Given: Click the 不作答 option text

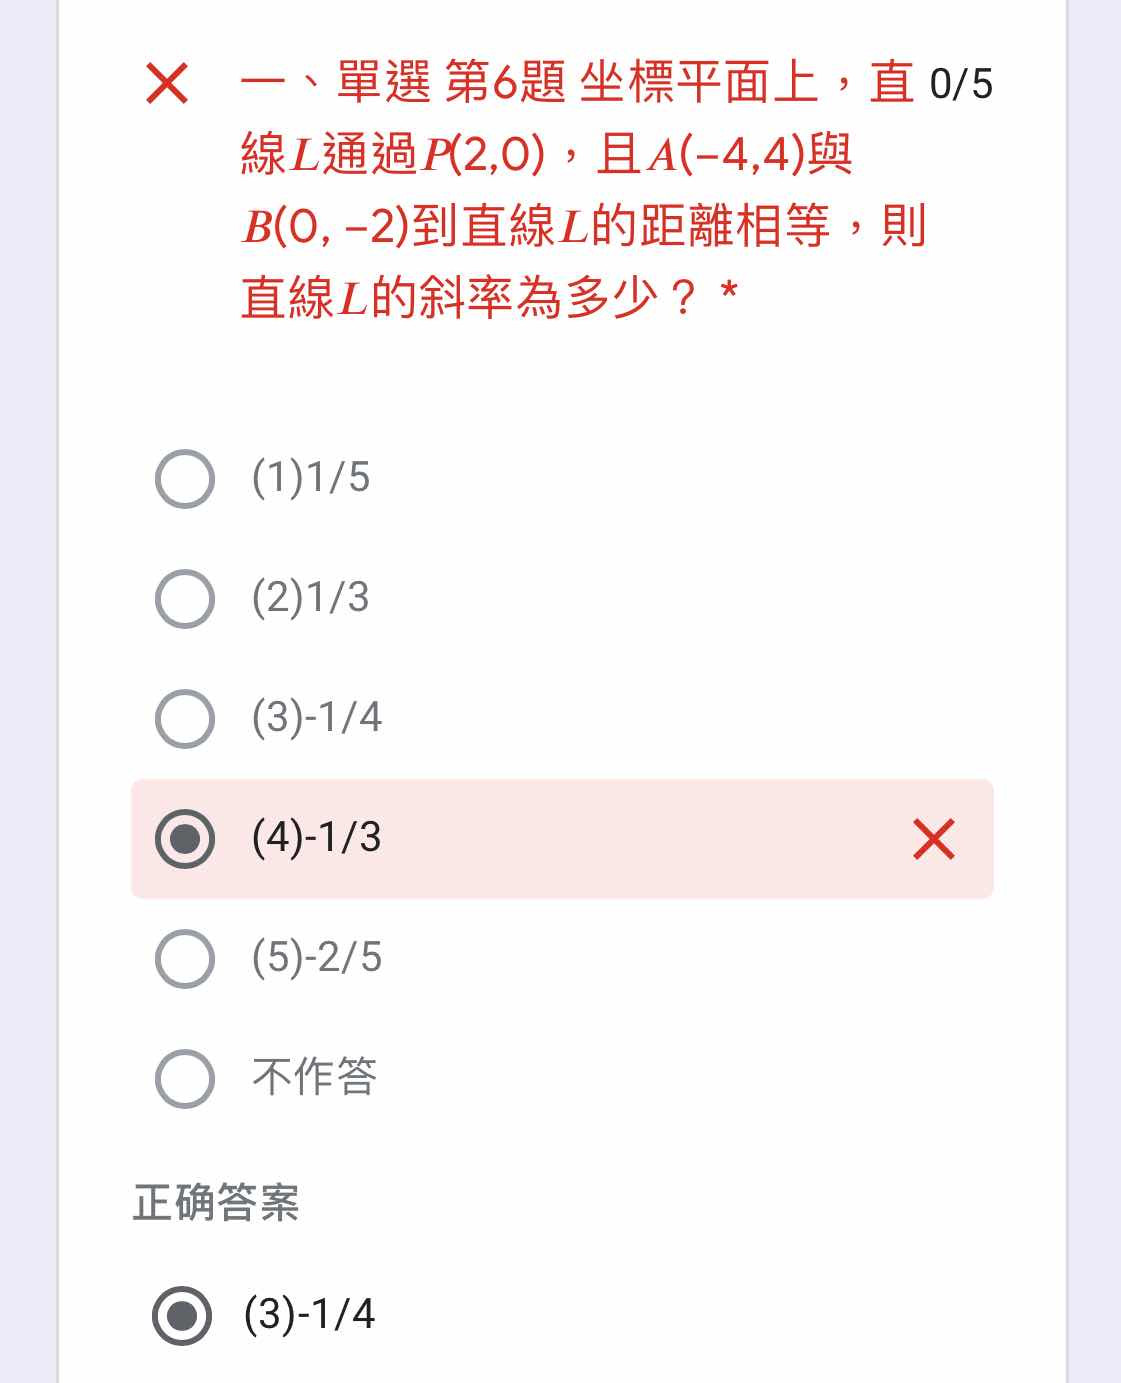Looking at the screenshot, I should coord(314,1077).
